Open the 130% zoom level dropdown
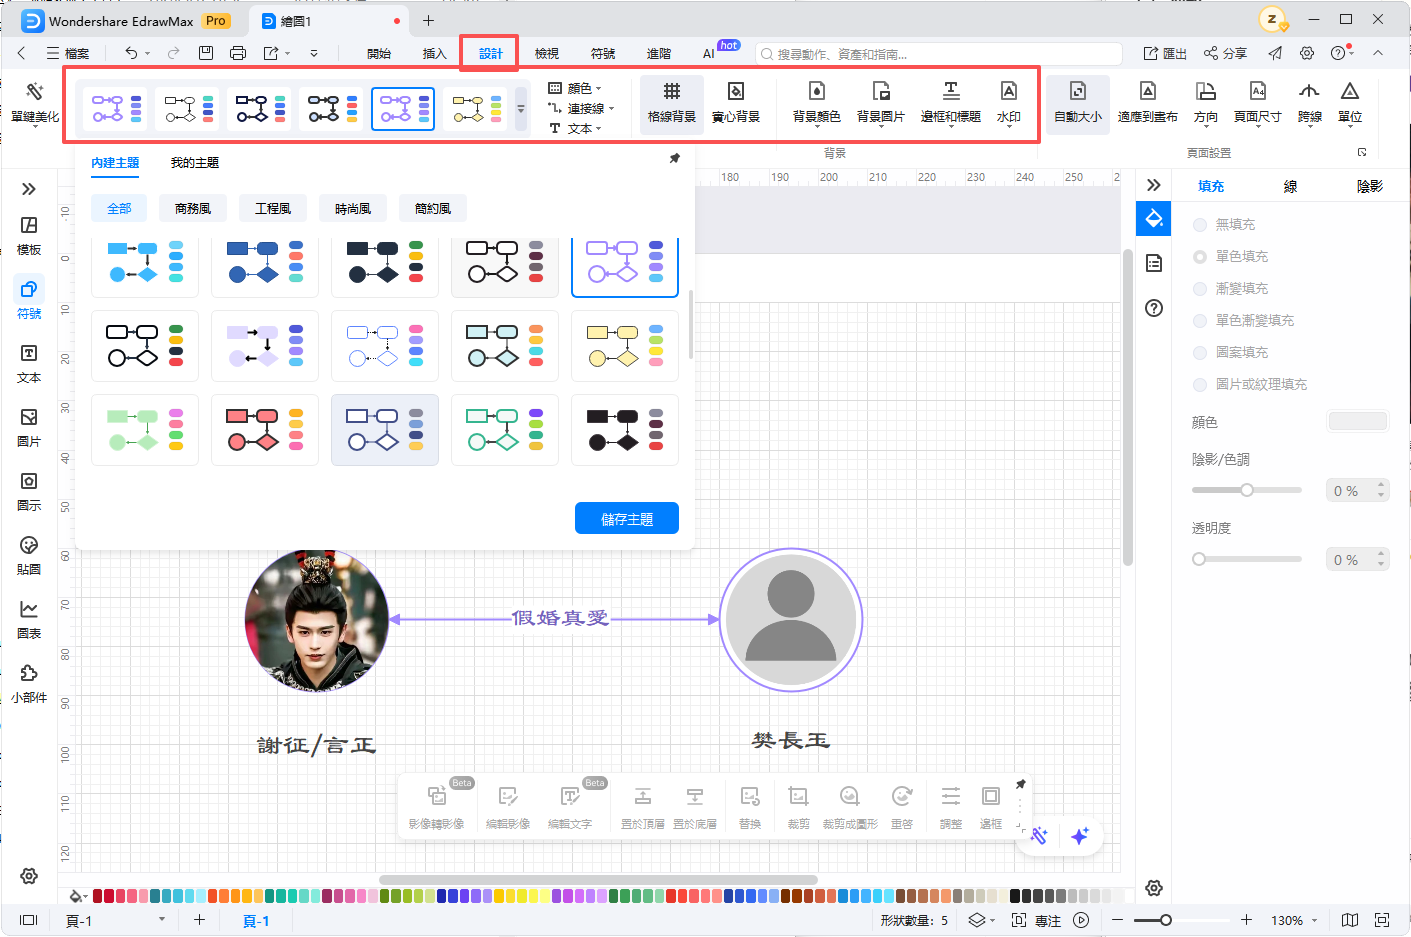This screenshot has width=1411, height=937. pos(1294,920)
